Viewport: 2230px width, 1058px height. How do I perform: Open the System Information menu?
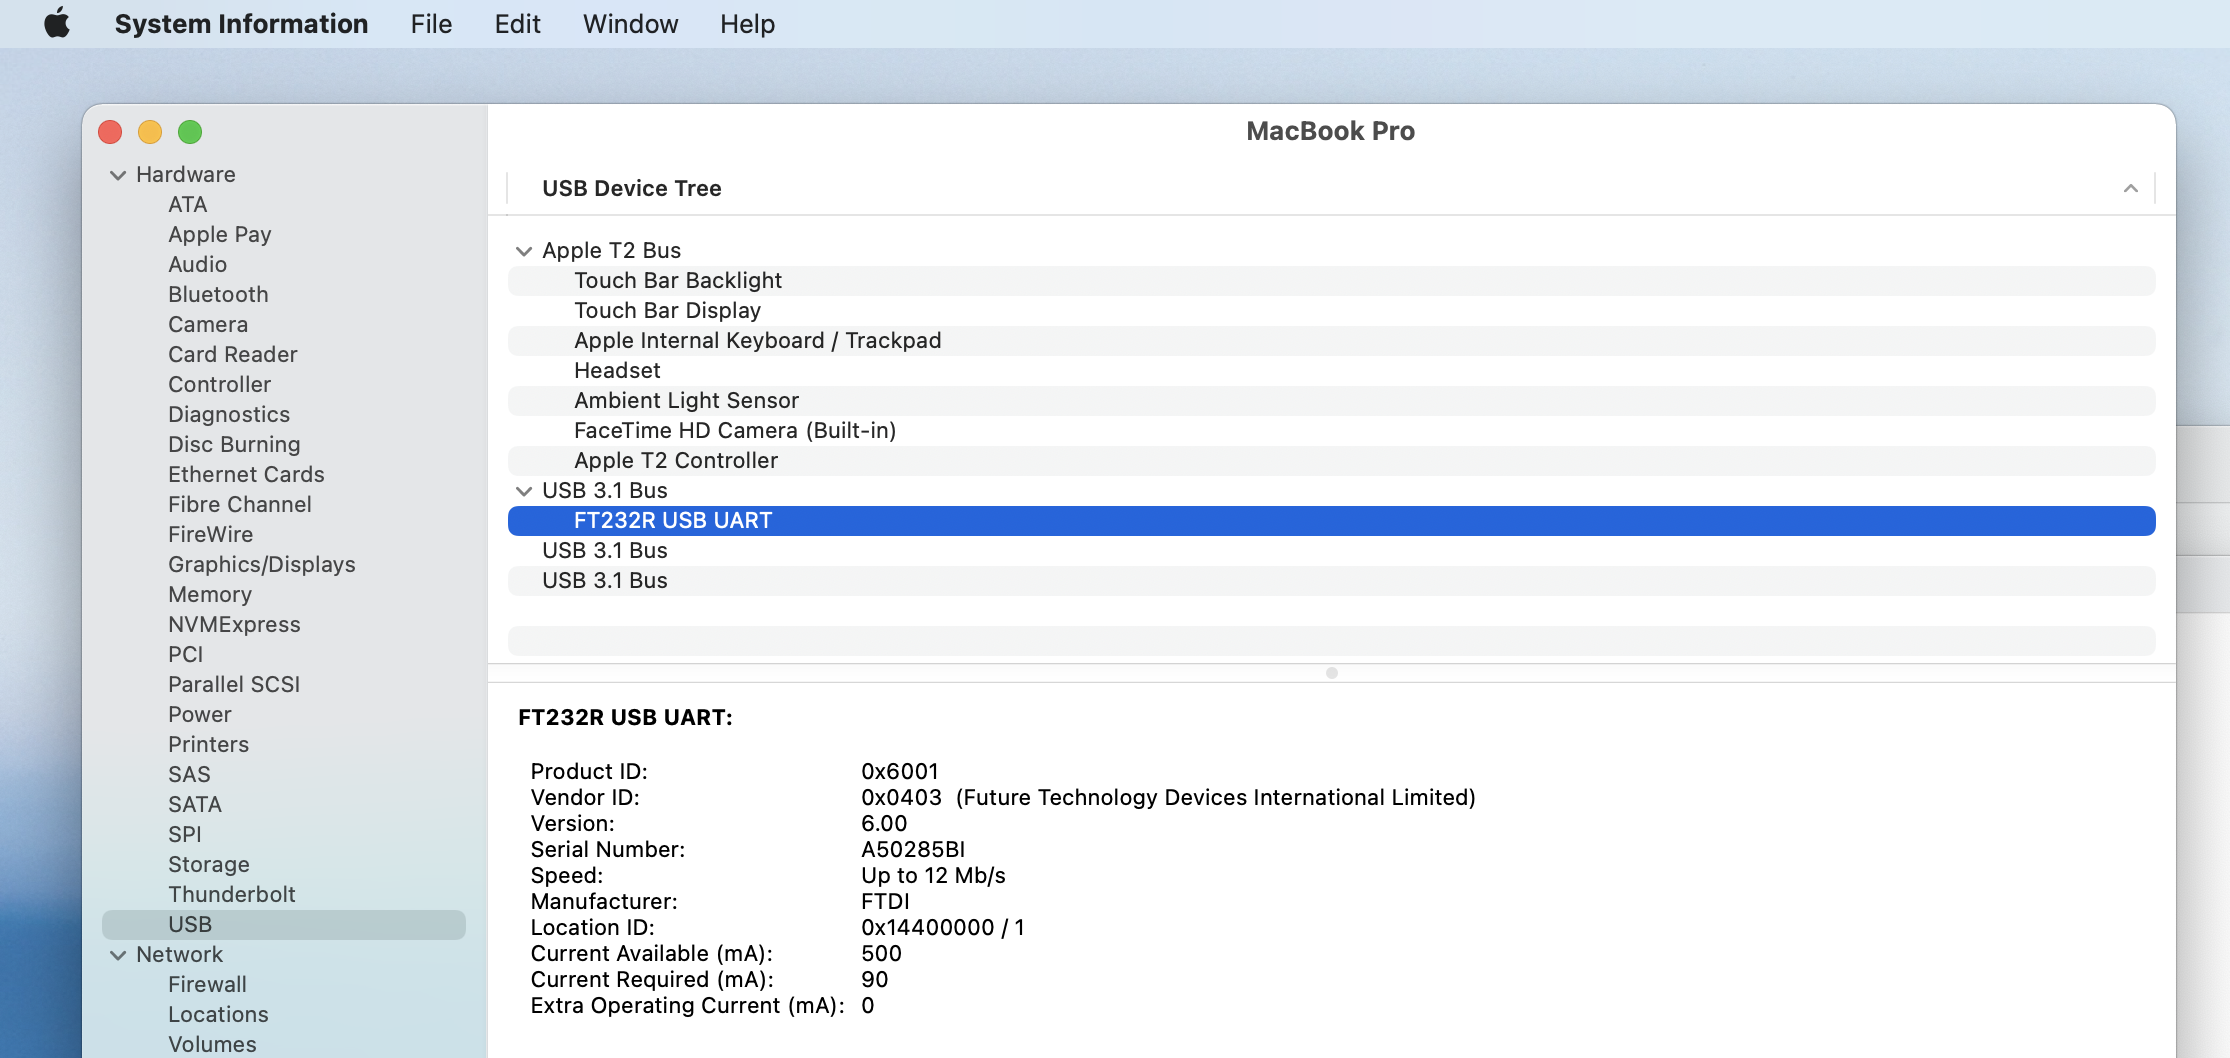(241, 23)
